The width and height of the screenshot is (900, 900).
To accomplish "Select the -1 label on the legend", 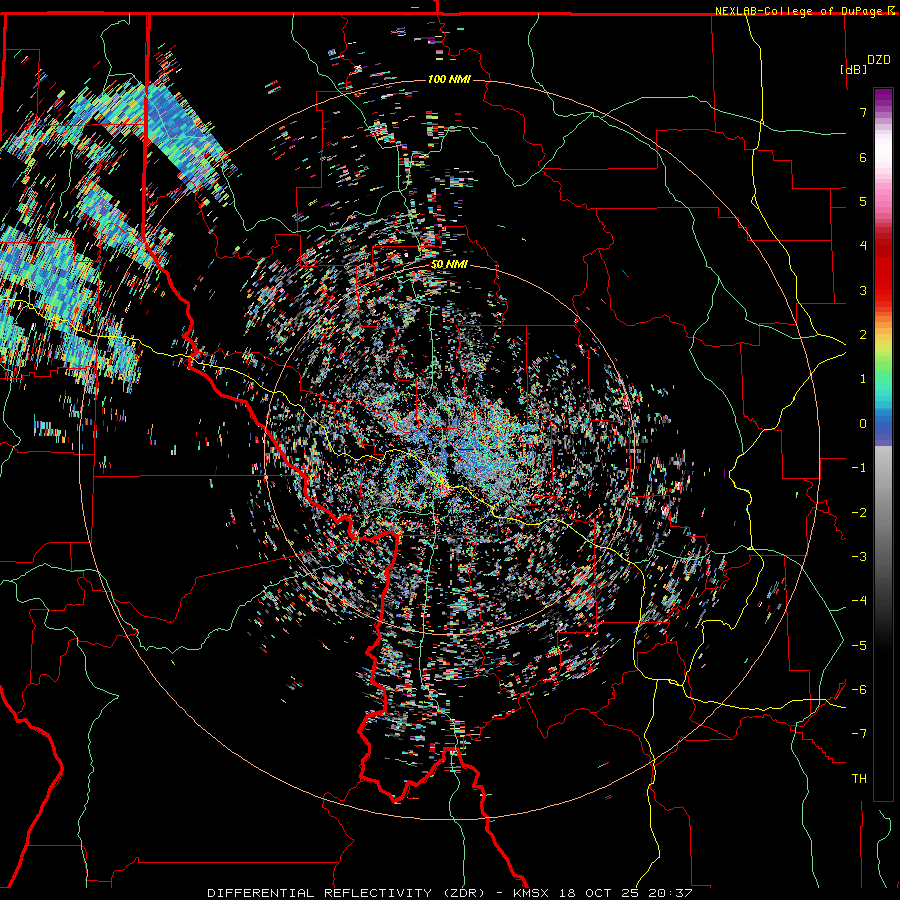I will [x=859, y=468].
